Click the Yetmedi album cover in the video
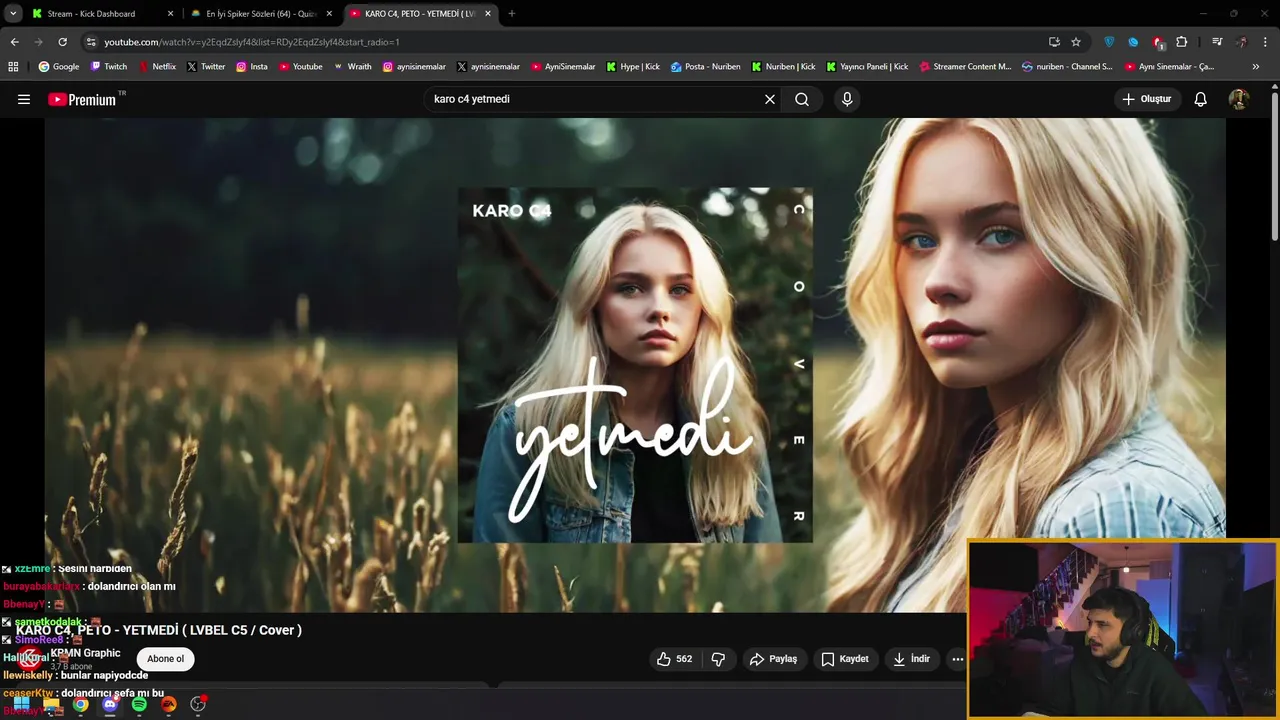 (x=635, y=365)
